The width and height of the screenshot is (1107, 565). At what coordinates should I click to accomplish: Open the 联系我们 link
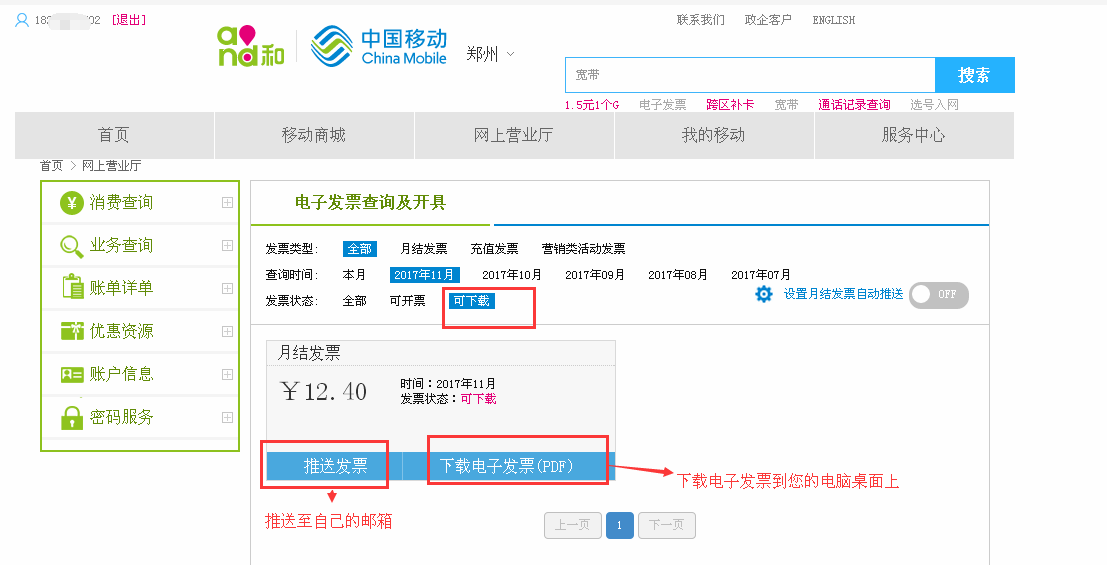(700, 20)
